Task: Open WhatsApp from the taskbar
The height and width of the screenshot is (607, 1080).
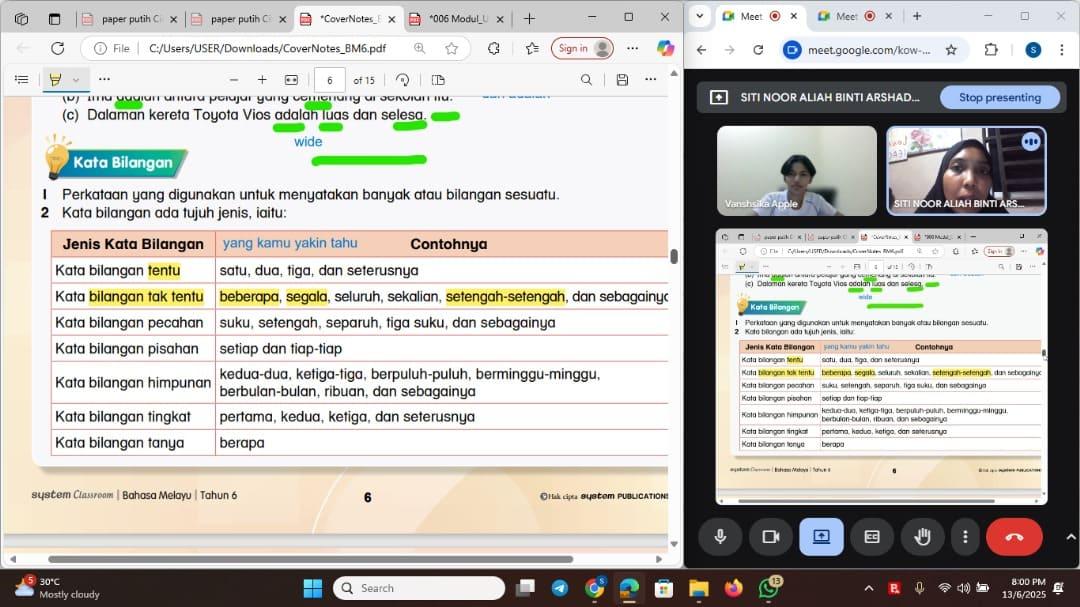Action: tap(768, 588)
